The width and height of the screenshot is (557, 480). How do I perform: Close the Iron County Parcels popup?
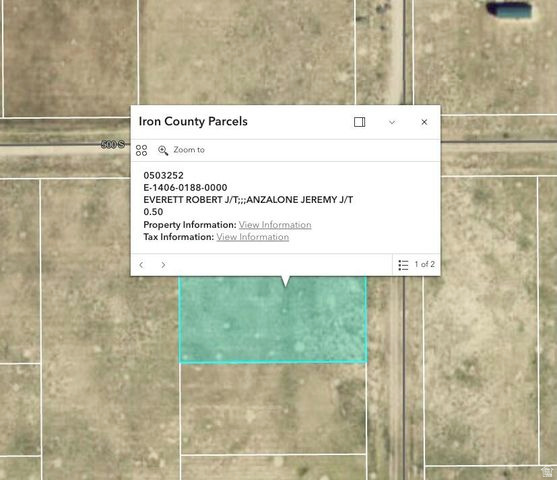coord(424,122)
